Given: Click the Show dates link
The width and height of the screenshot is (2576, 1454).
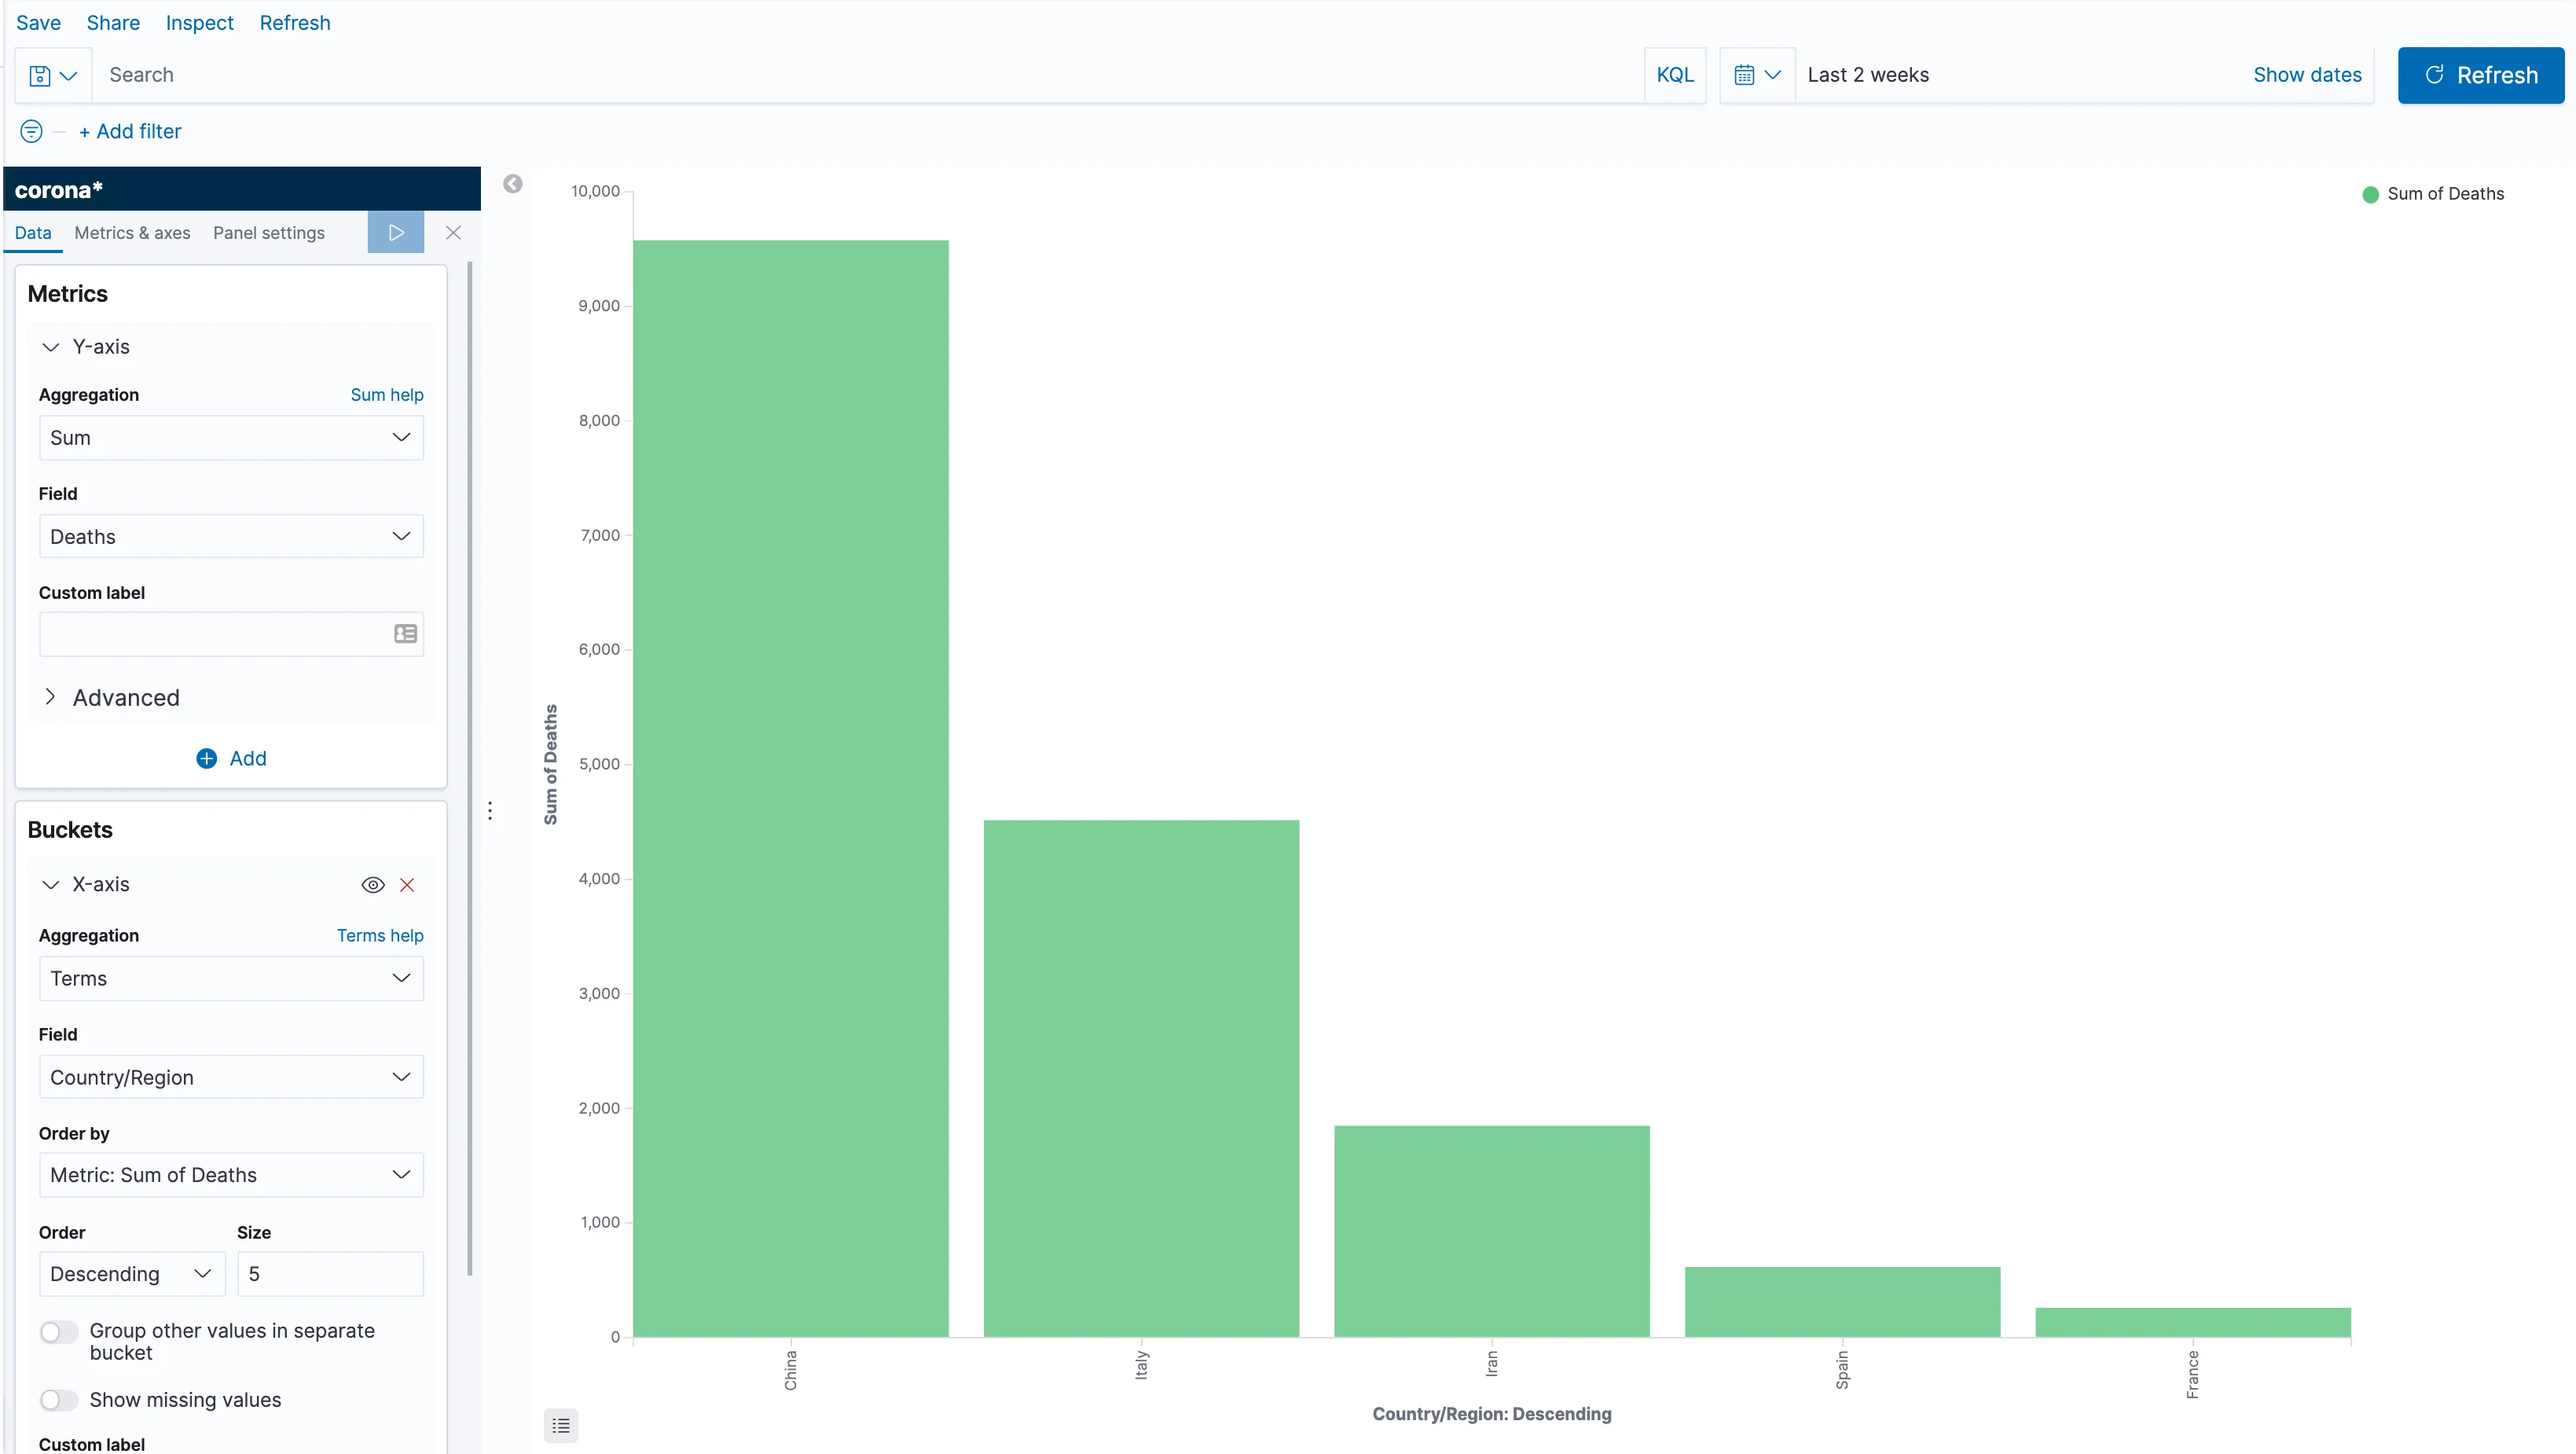Looking at the screenshot, I should pos(2307,75).
